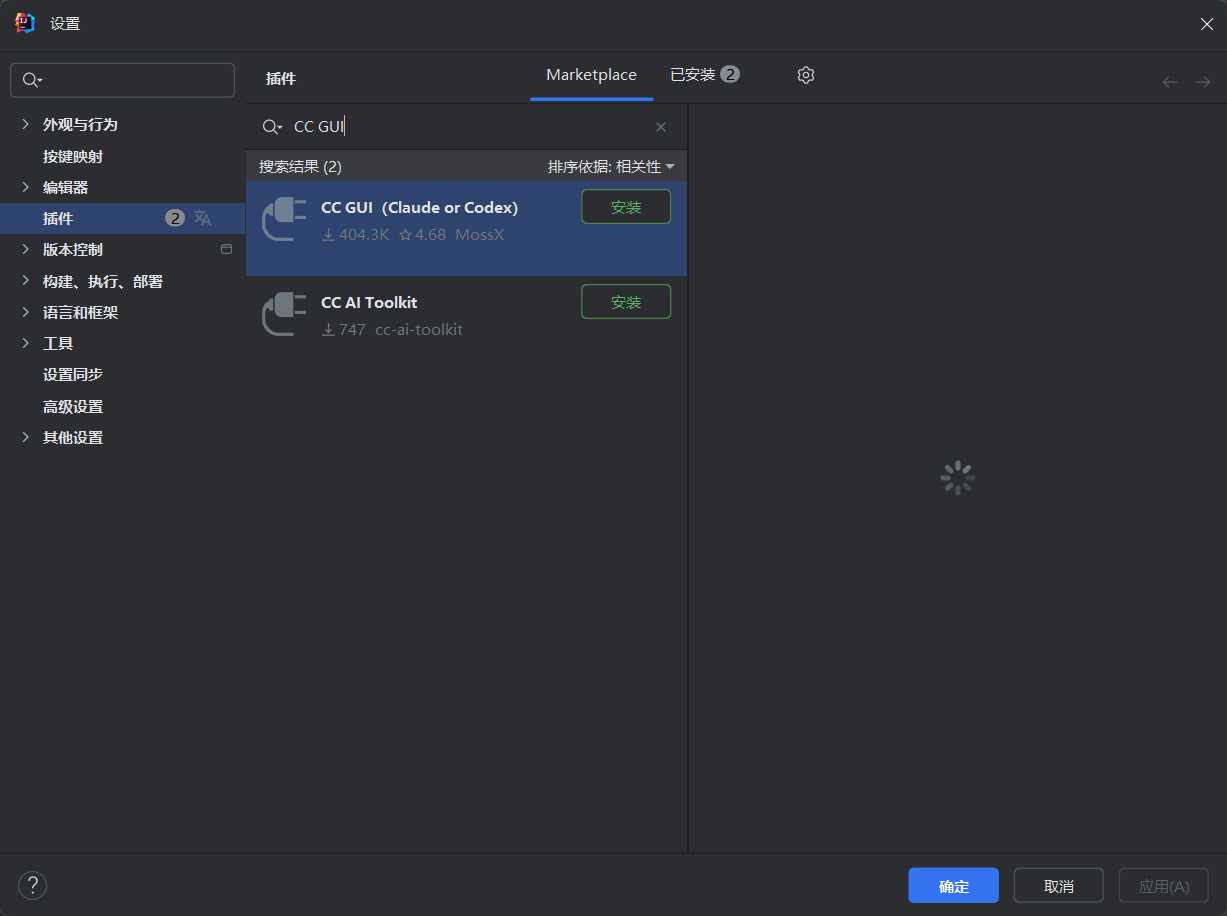Open the help question mark button
1227x916 pixels.
pyautogui.click(x=33, y=885)
